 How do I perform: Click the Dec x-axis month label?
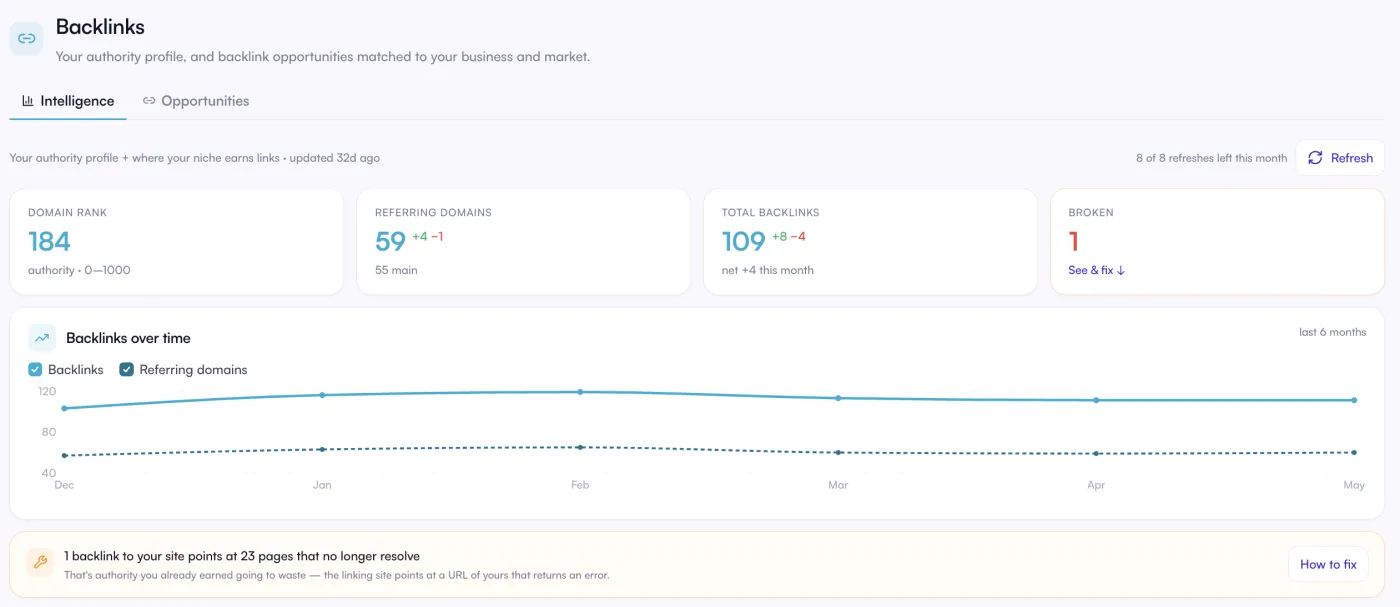(x=64, y=485)
